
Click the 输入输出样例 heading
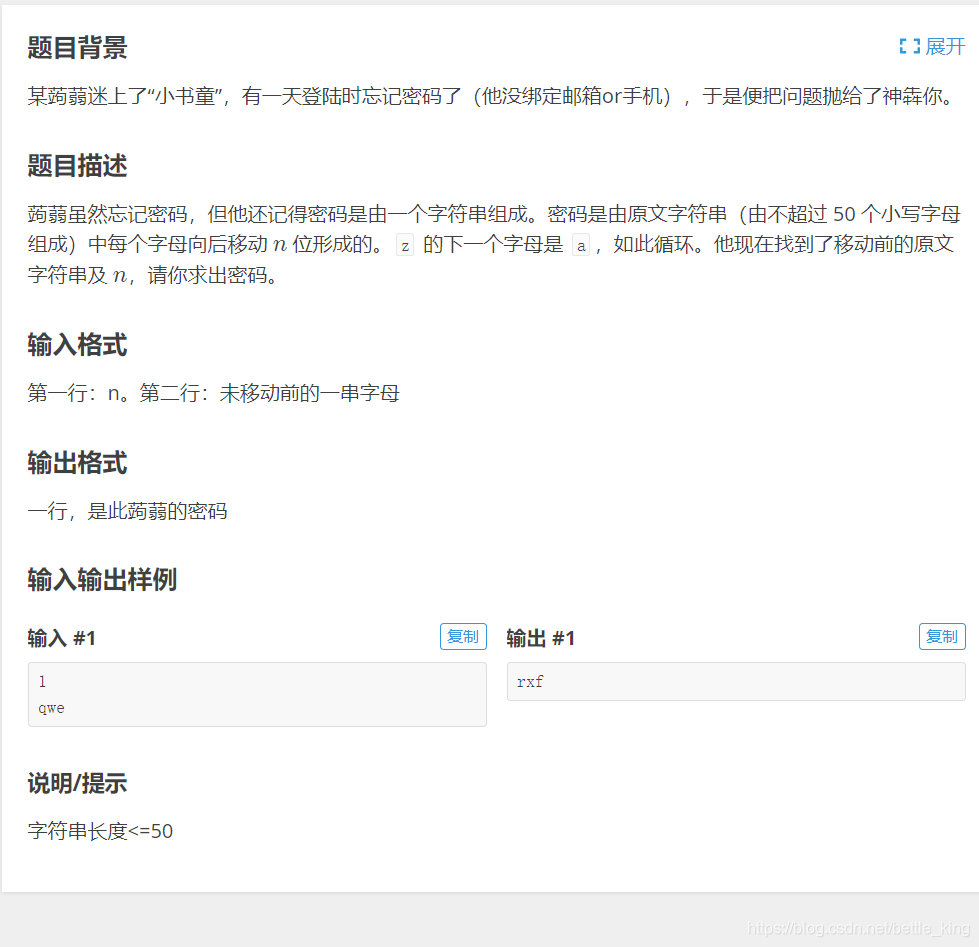[x=105, y=580]
